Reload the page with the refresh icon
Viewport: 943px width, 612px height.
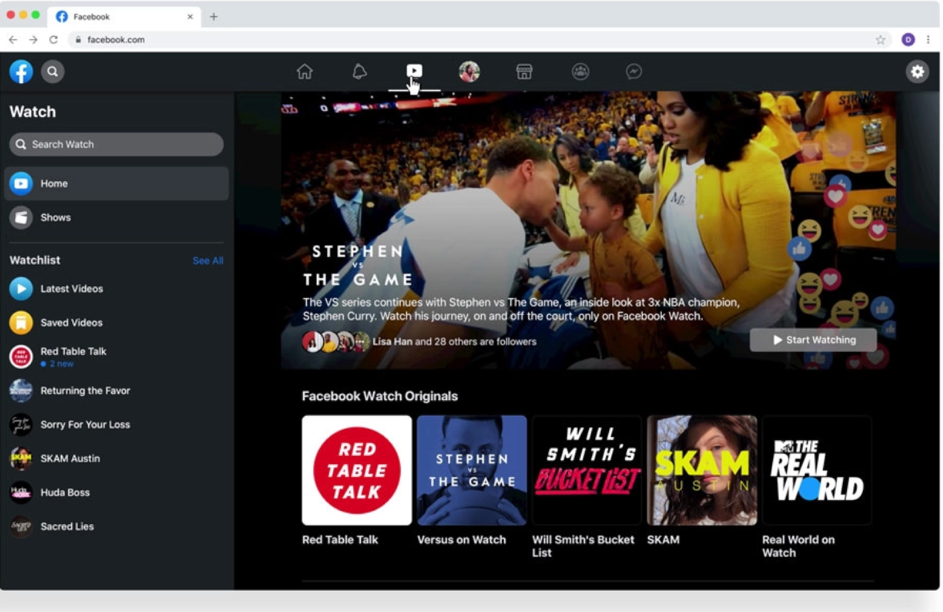pyautogui.click(x=54, y=40)
